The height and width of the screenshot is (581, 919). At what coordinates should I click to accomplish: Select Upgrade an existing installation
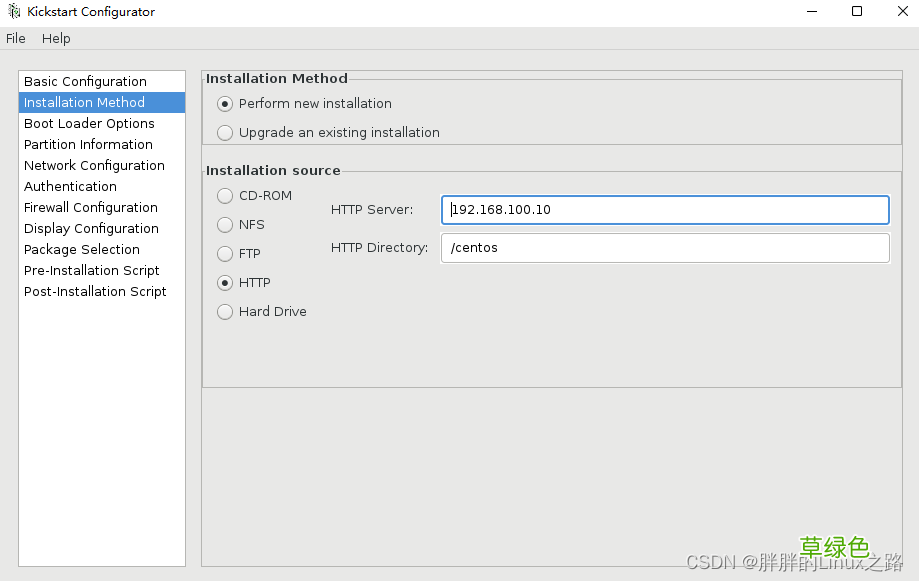click(x=225, y=132)
